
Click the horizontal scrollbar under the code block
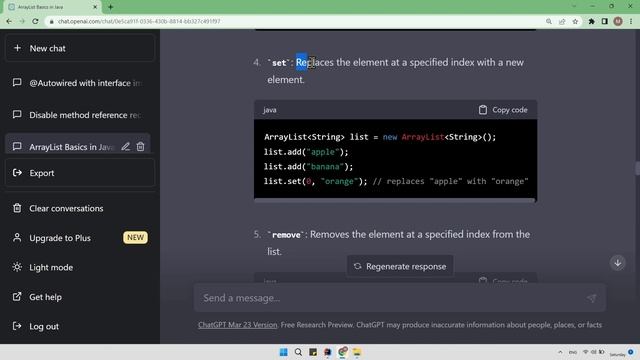pos(394,200)
